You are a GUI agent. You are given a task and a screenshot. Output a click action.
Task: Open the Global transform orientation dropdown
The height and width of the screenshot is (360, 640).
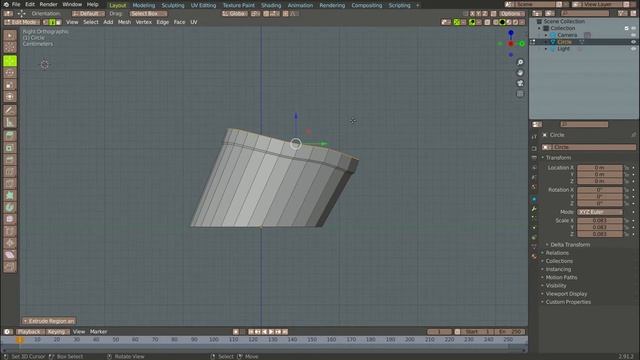(x=235, y=13)
